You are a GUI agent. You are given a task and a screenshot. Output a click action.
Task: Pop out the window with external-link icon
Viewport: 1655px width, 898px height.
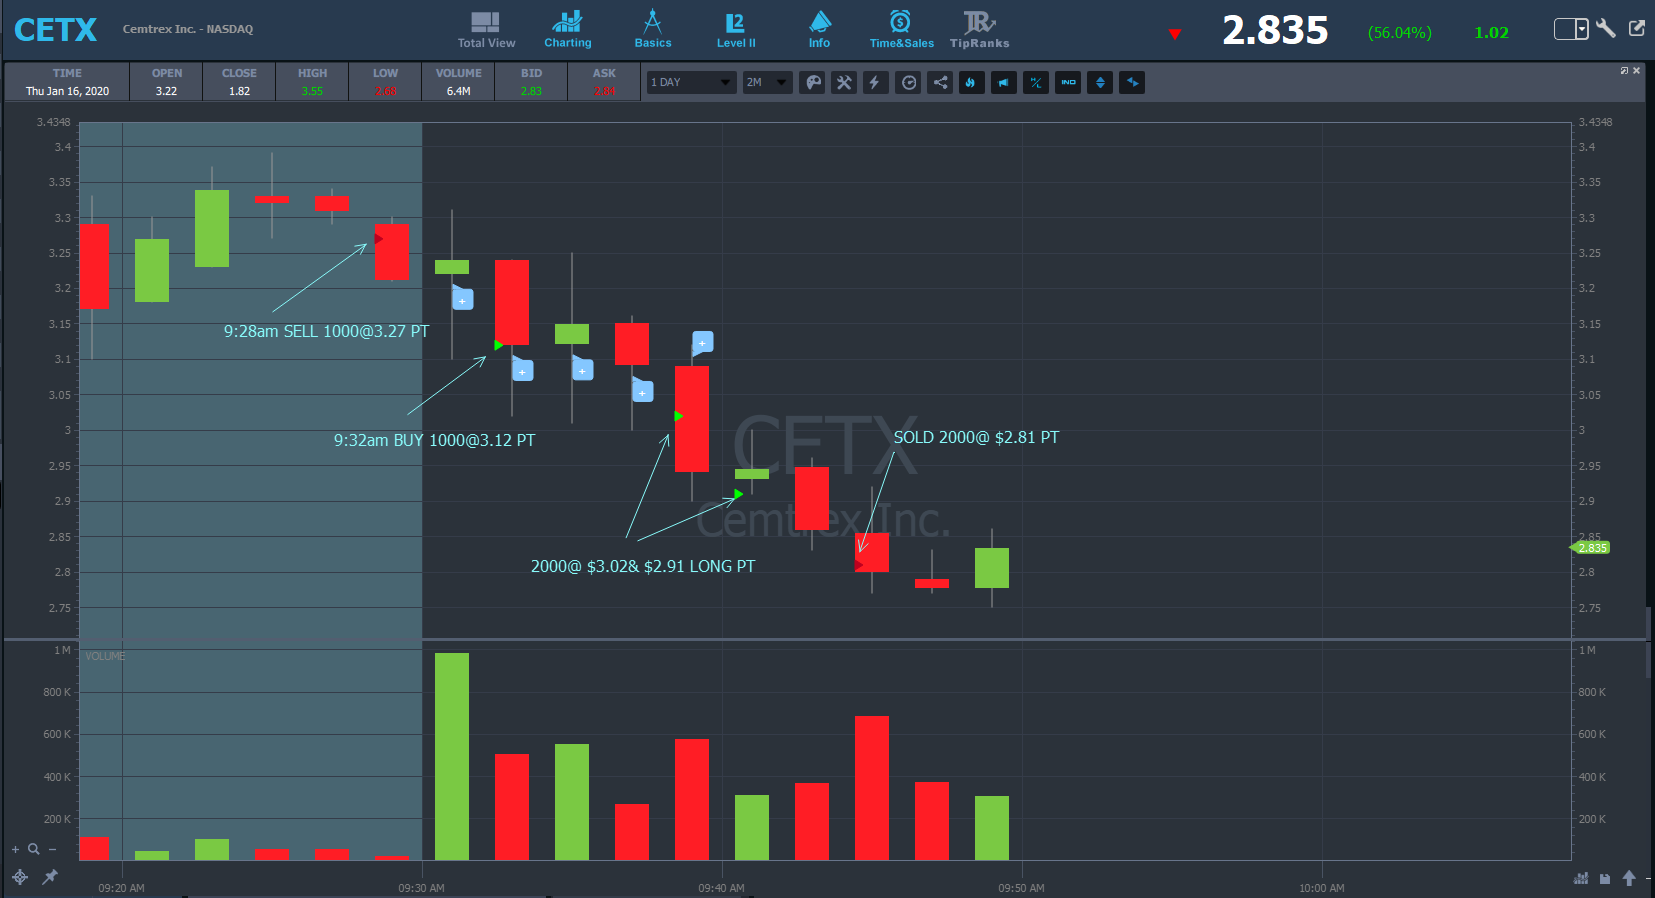(1637, 28)
